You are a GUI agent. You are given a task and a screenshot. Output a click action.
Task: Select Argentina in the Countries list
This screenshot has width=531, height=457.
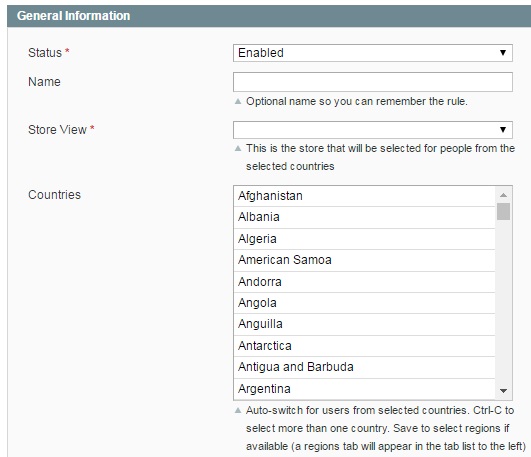[364, 389]
